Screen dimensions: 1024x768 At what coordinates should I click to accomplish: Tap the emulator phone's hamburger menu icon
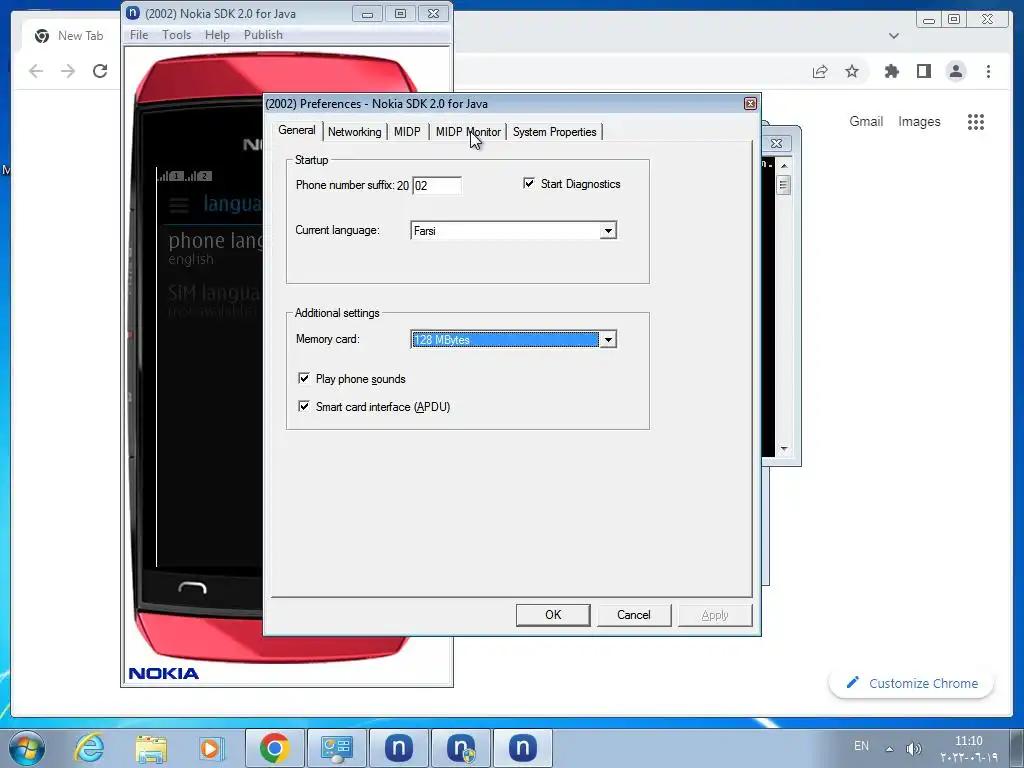pyautogui.click(x=179, y=204)
